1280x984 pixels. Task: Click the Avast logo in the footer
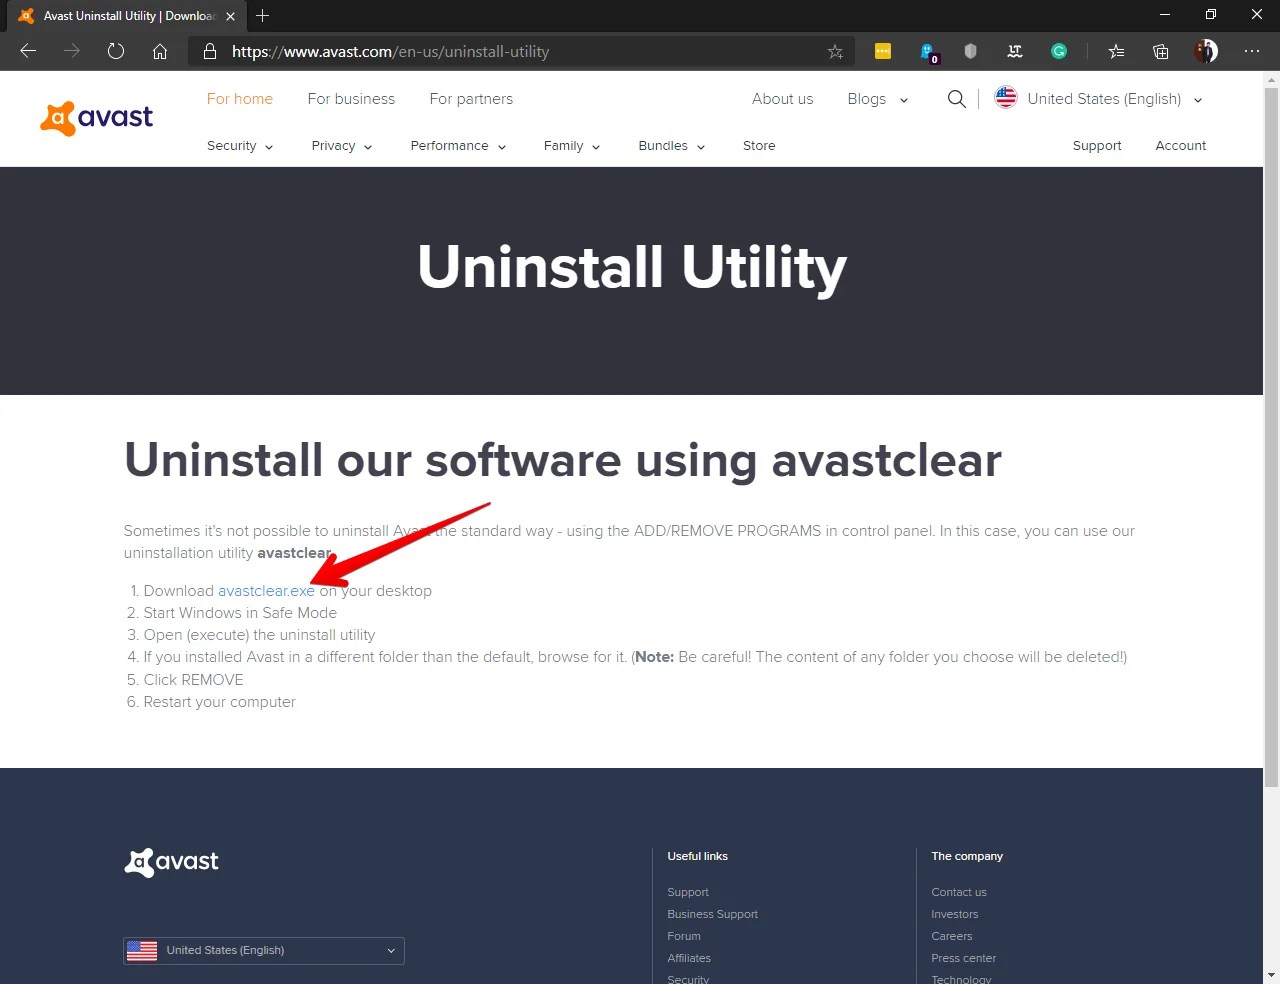tap(171, 862)
